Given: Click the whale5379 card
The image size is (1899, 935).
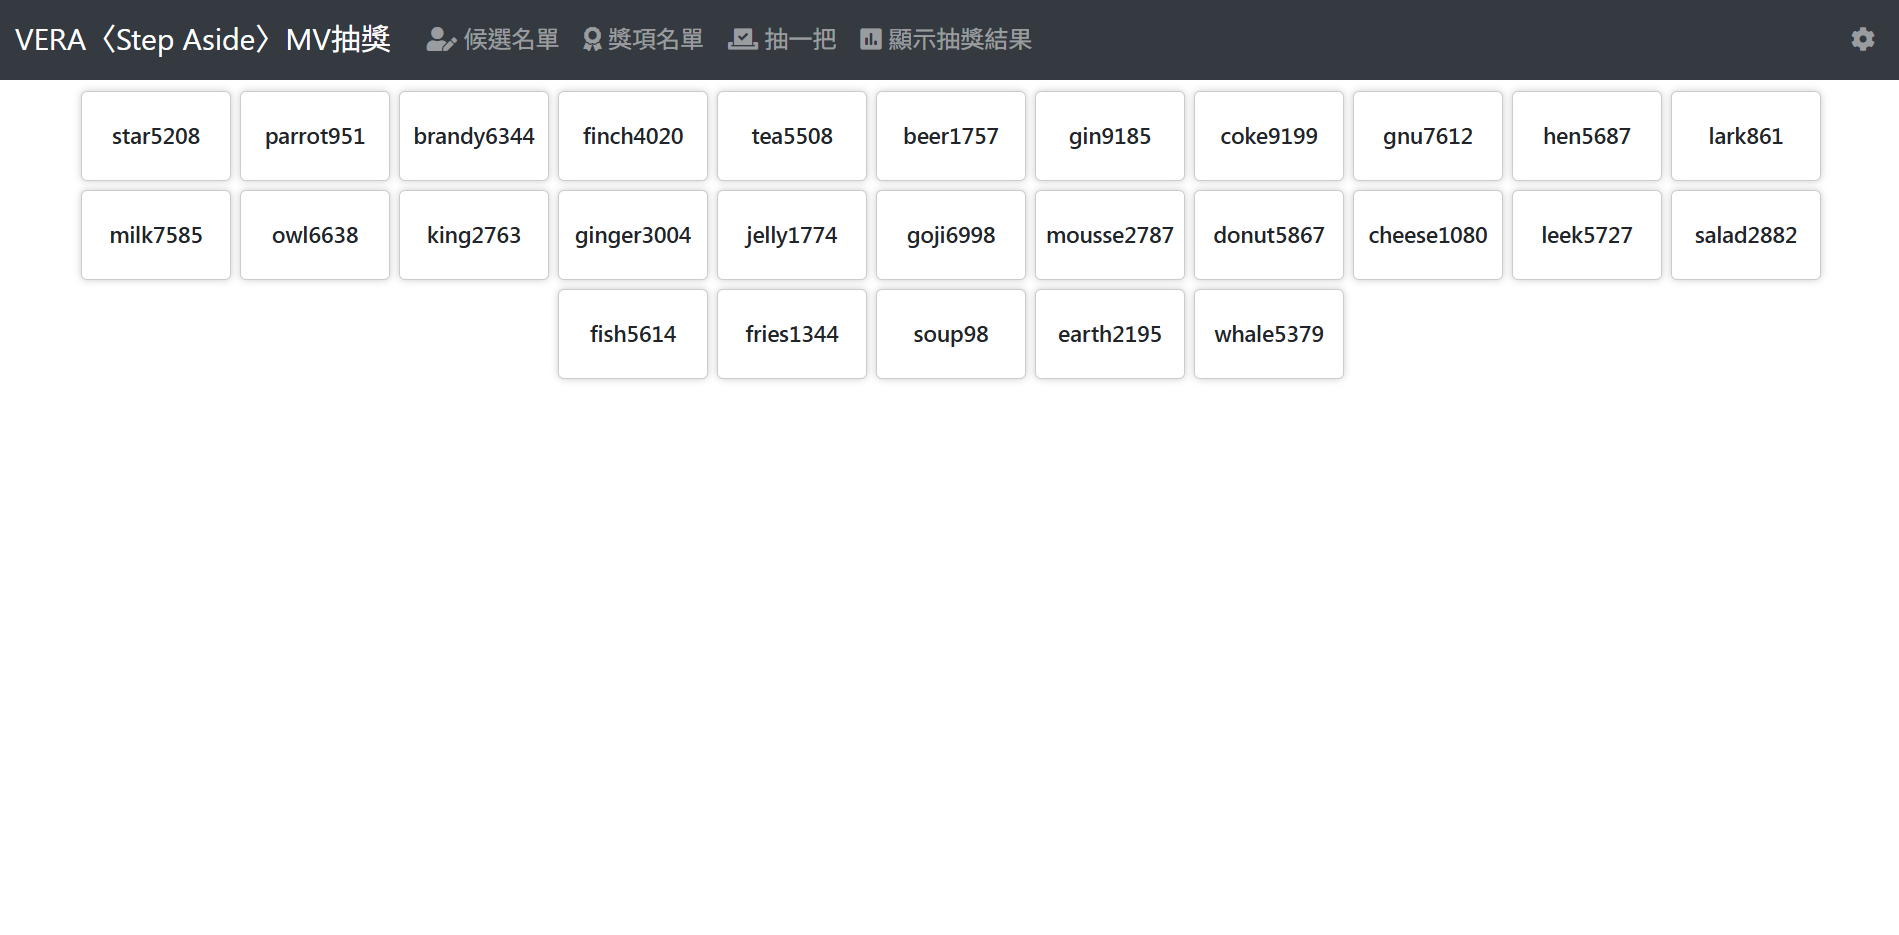Looking at the screenshot, I should click(x=1269, y=334).
